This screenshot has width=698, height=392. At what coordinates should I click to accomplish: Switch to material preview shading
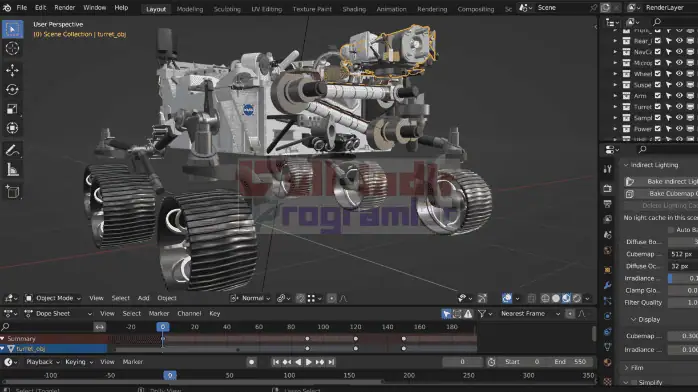pos(566,298)
